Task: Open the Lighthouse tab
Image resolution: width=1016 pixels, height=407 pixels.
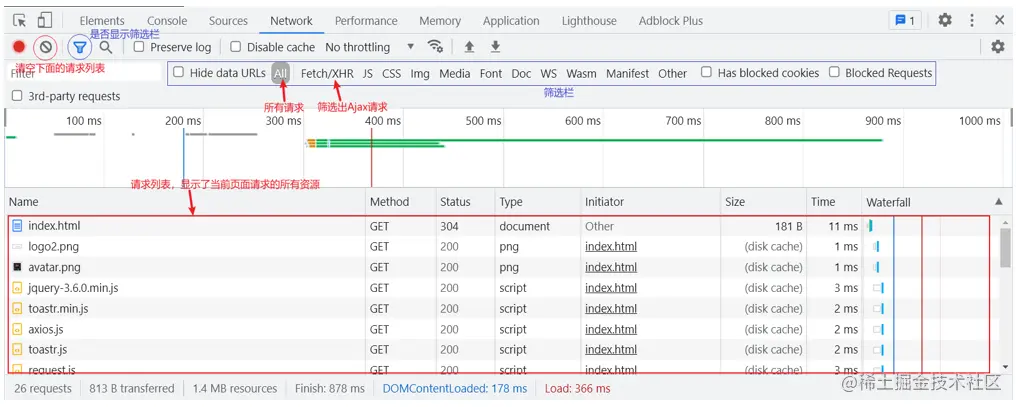Action: pos(589,21)
